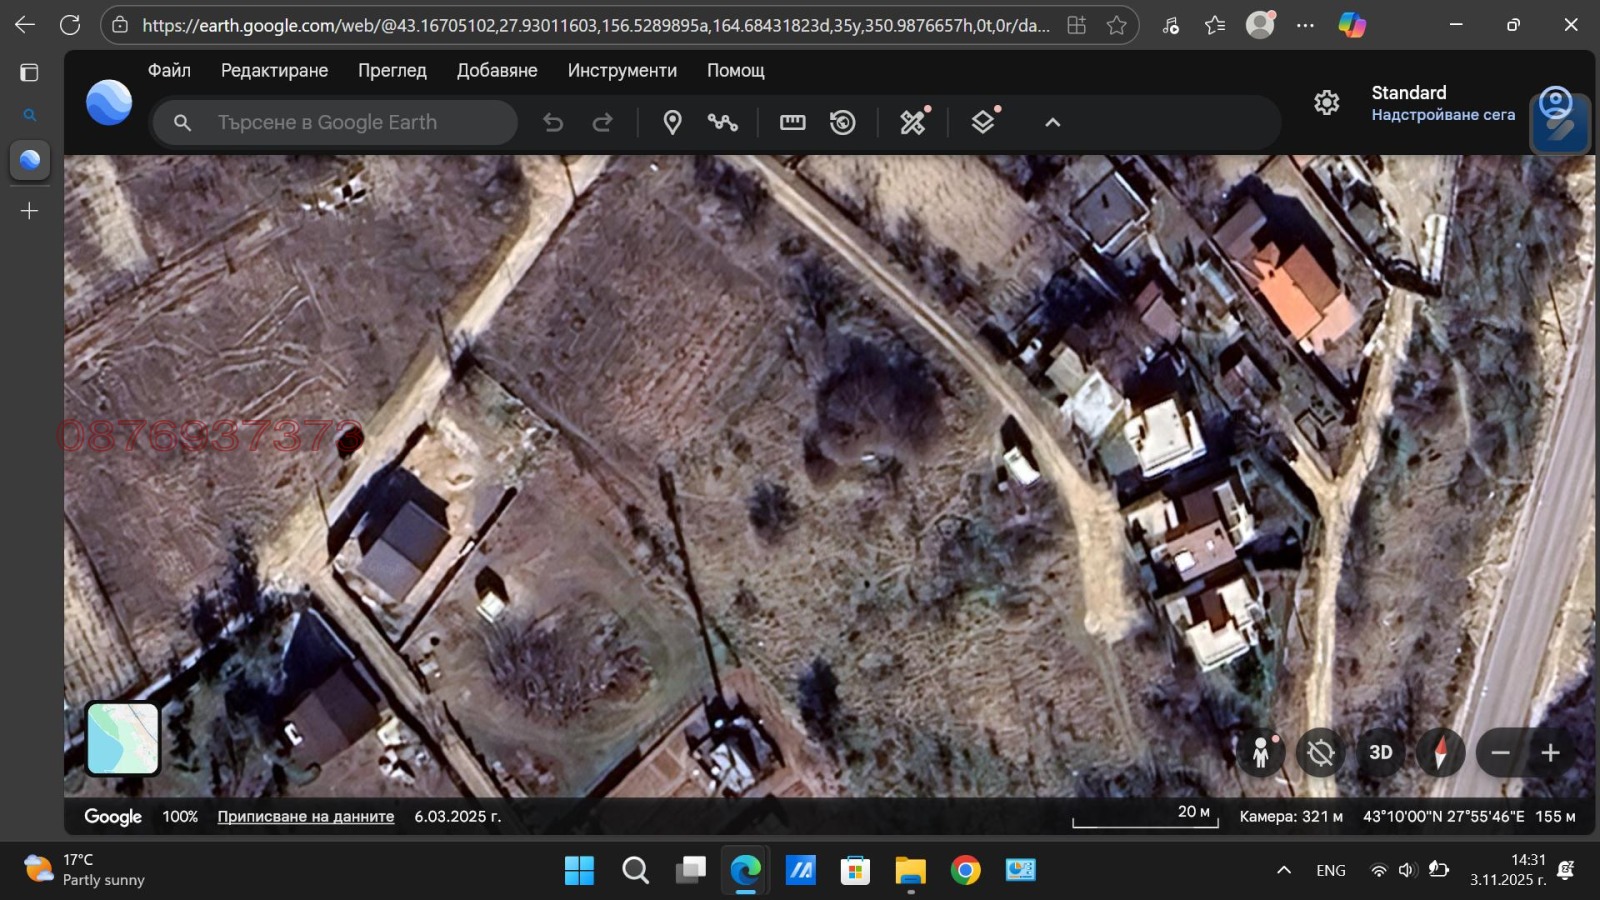This screenshot has width=1600, height=900.
Task: Open the Инструменти menu
Action: [x=622, y=70]
